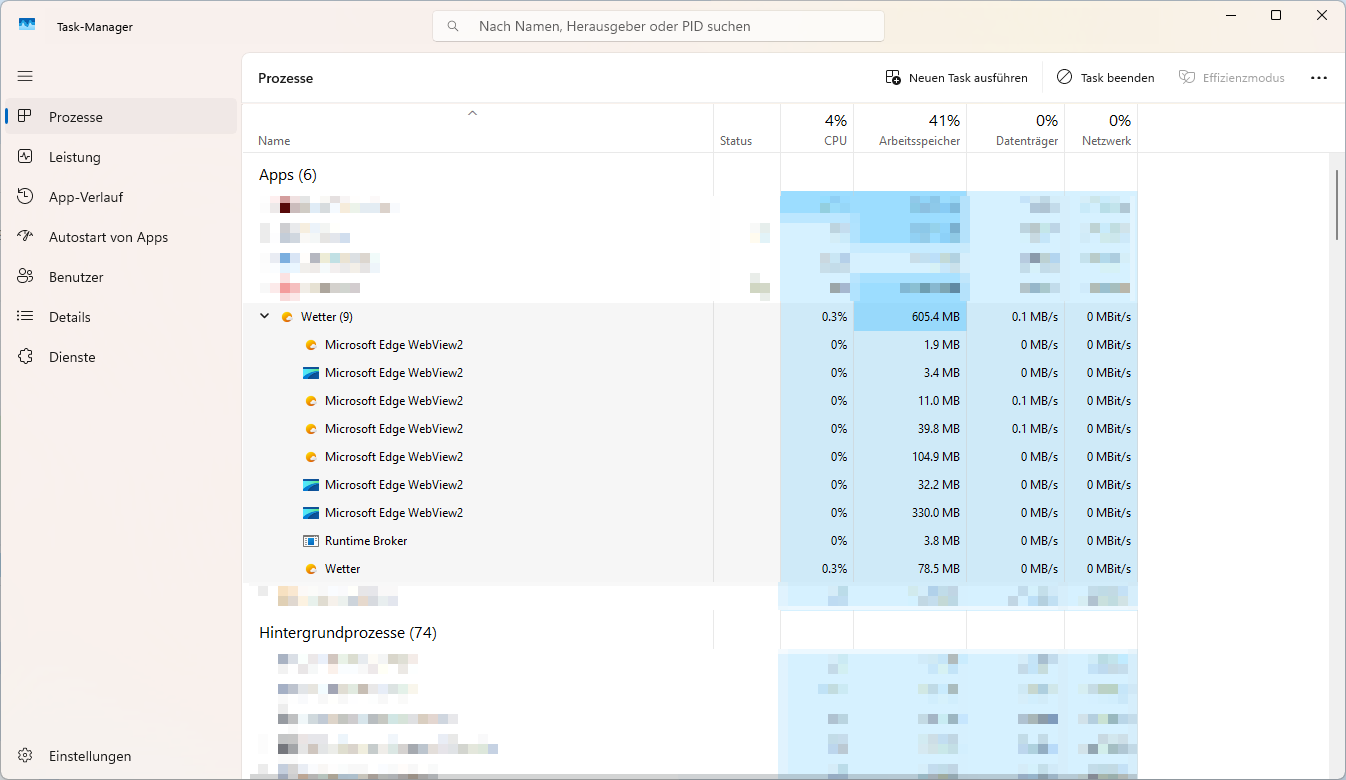The width and height of the screenshot is (1346, 780).
Task: Go to Benutzer page
Action: (x=121, y=277)
